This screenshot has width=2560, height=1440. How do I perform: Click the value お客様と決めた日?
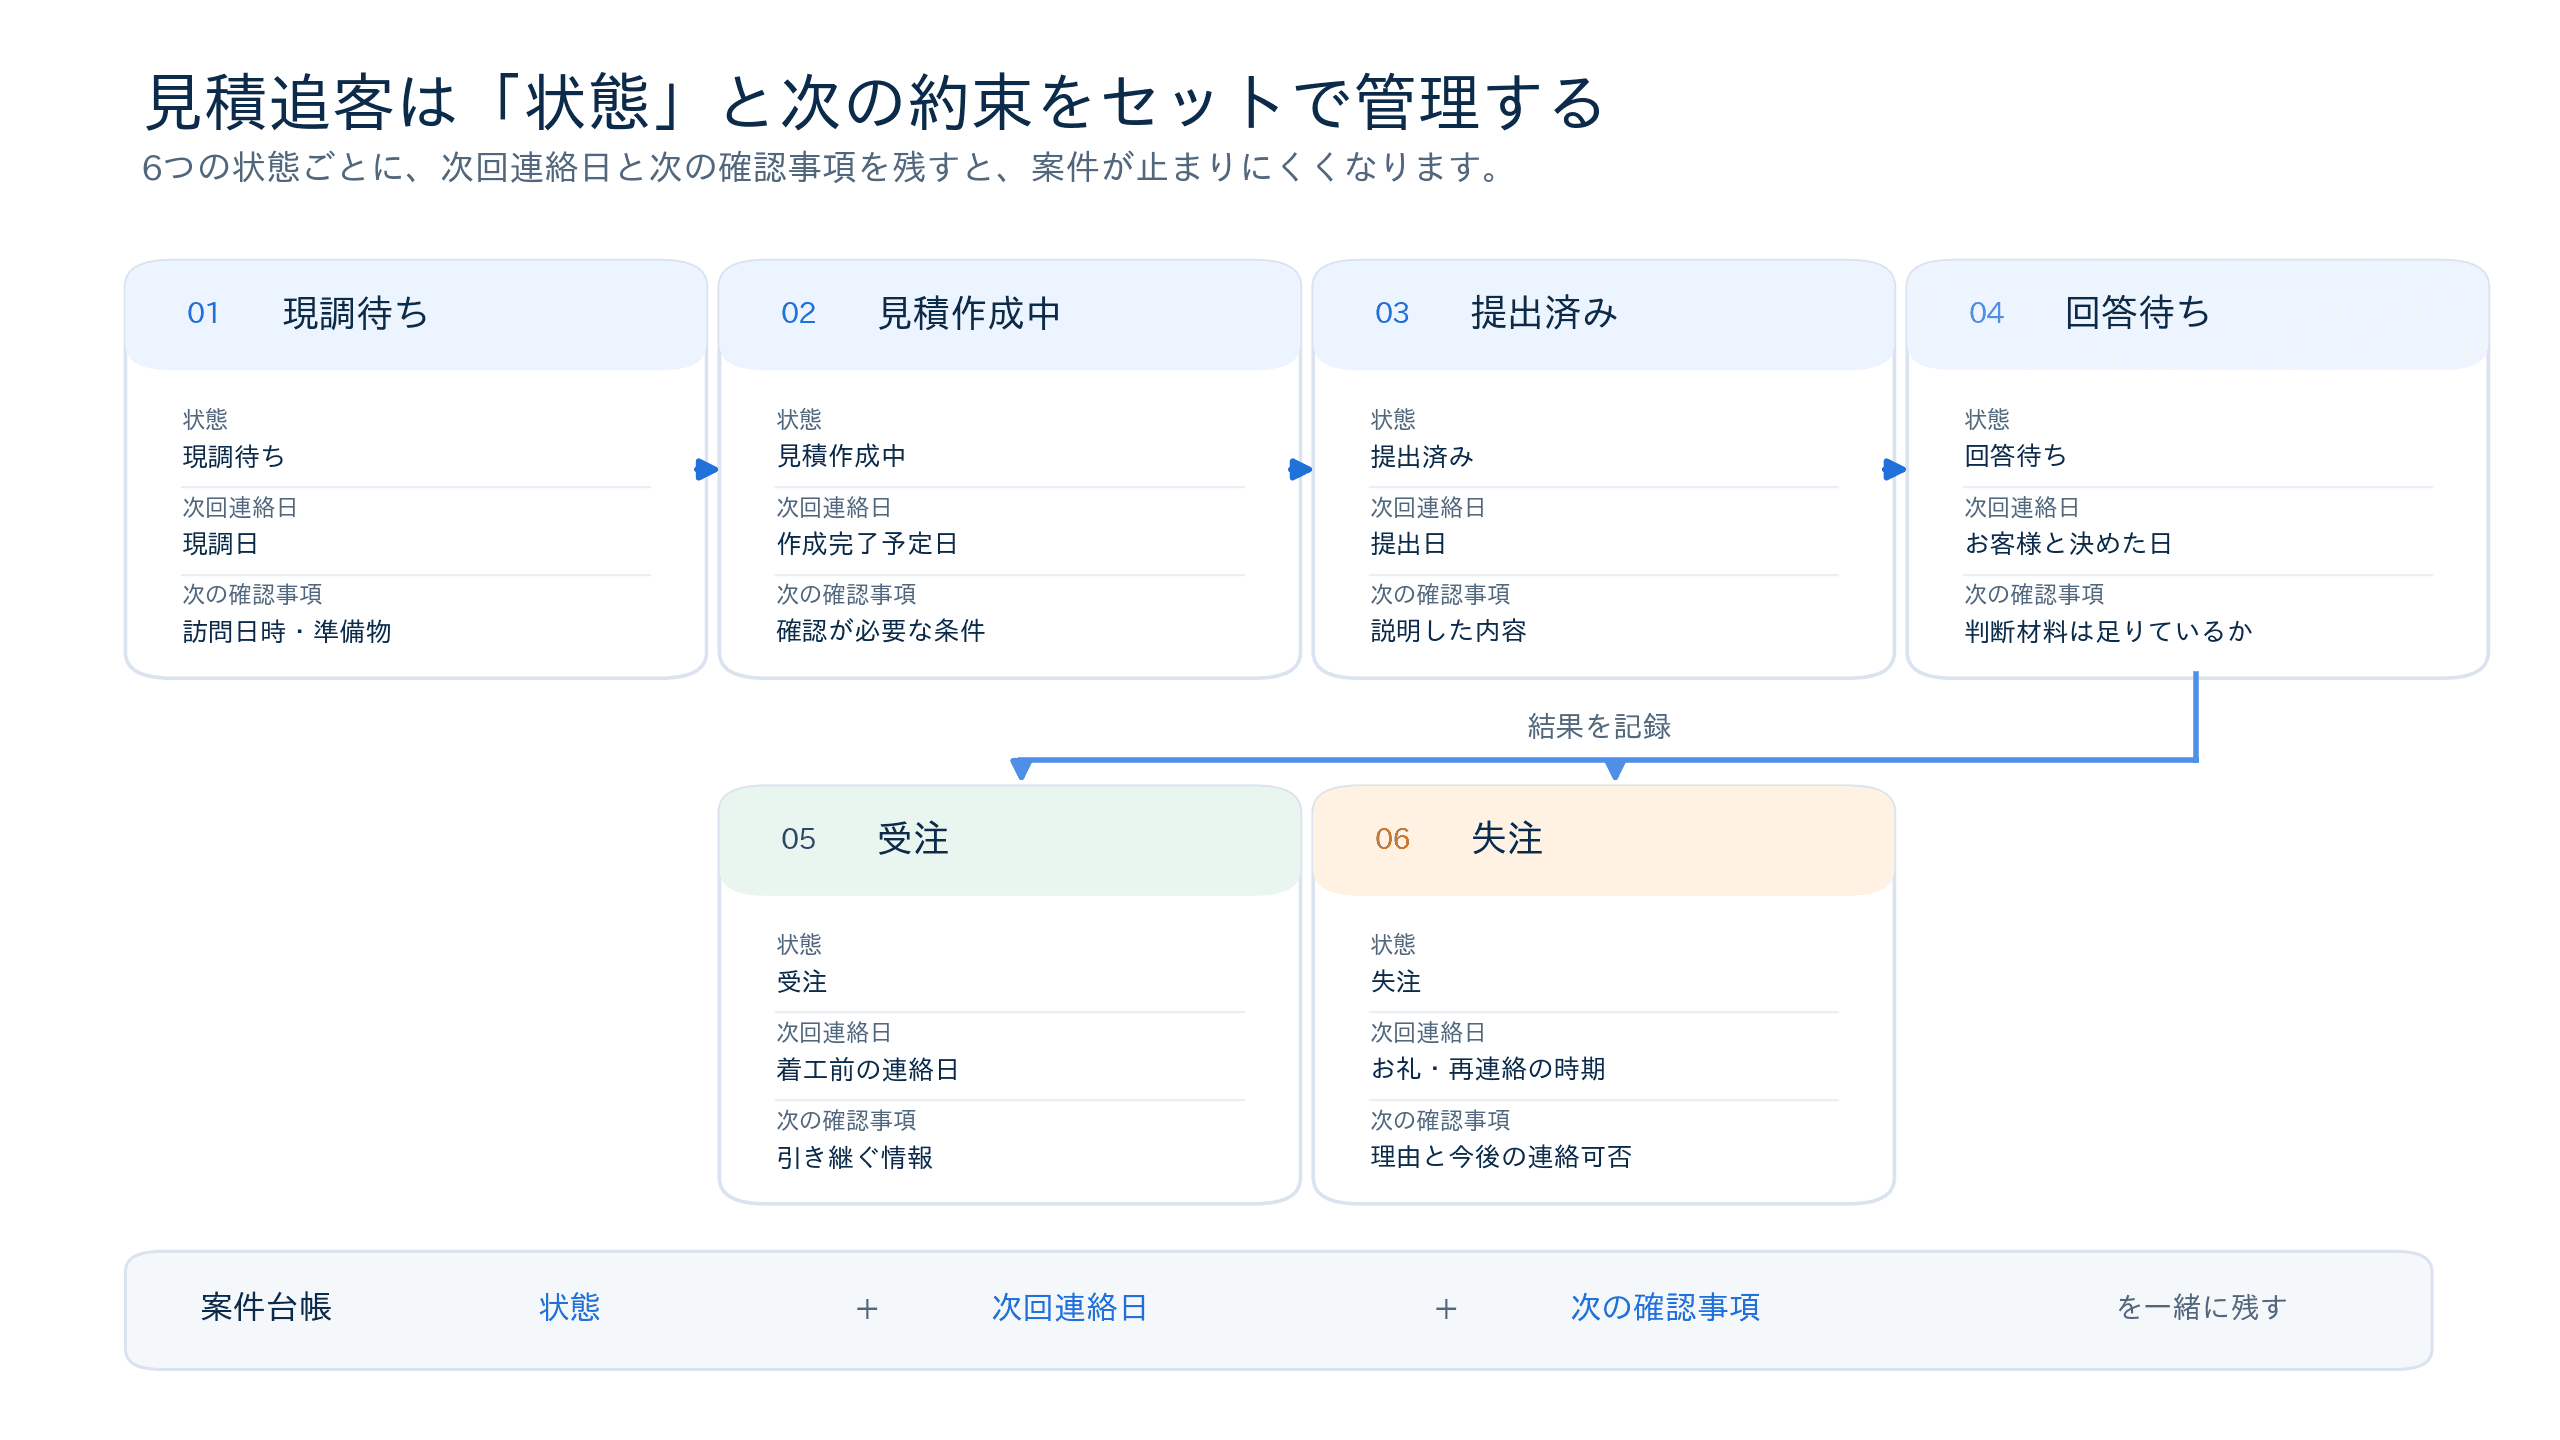[2068, 544]
